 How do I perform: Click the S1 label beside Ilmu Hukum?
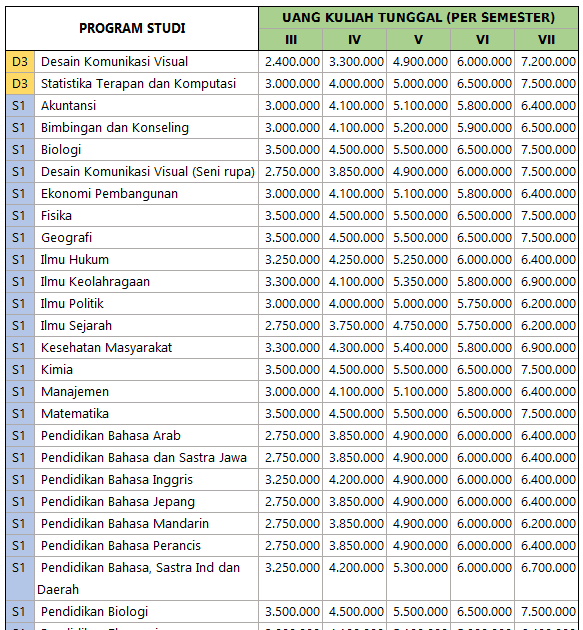click(18, 260)
